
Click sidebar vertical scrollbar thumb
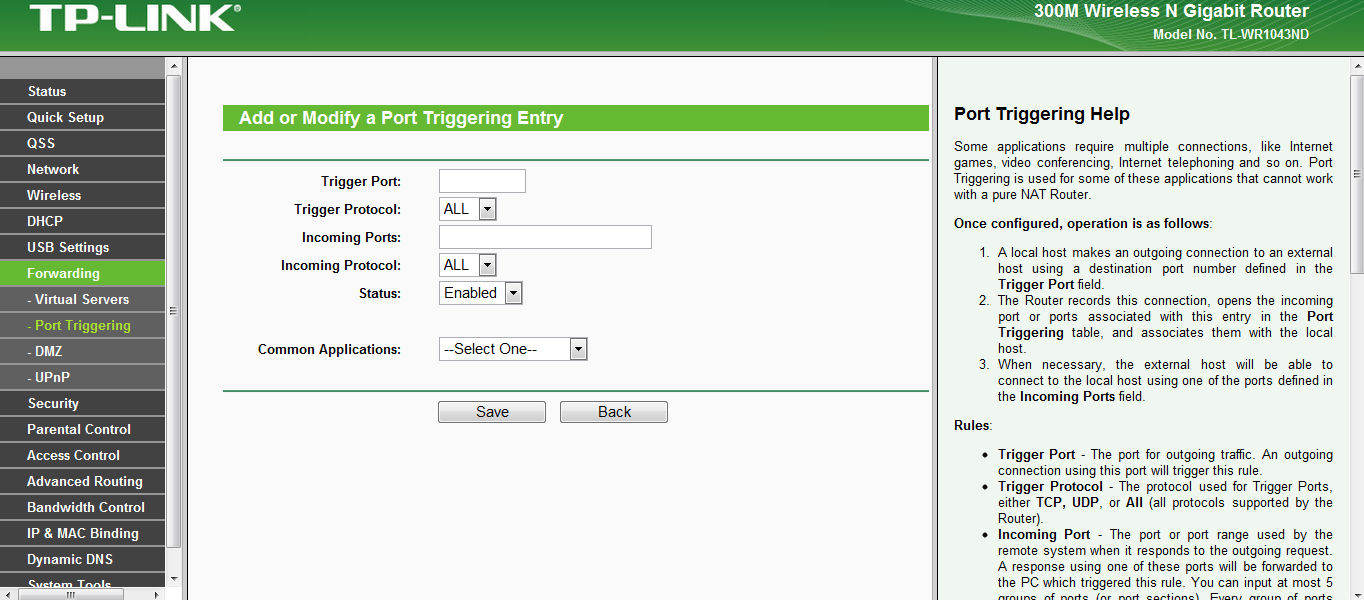pos(174,310)
